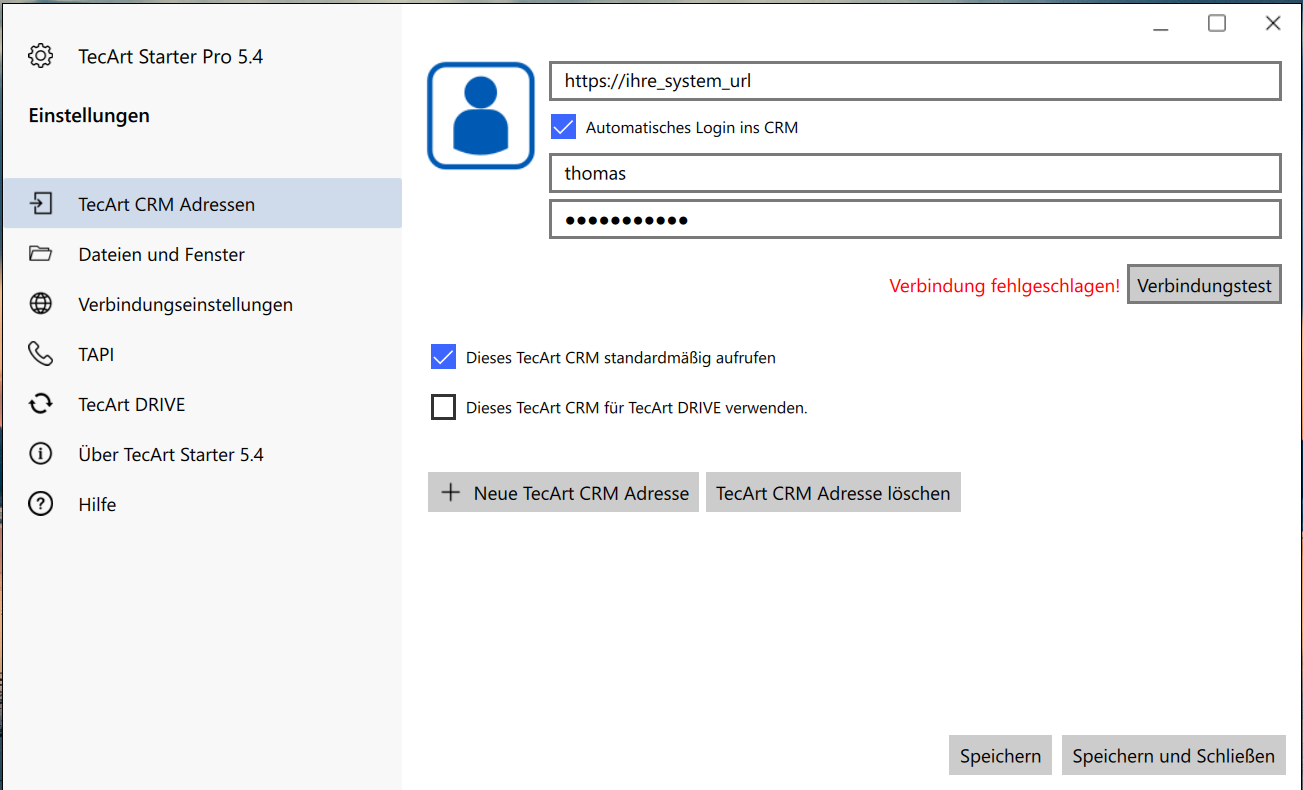Click the info icon for Über TecArt Starter
1303x790 pixels.
[x=40, y=454]
